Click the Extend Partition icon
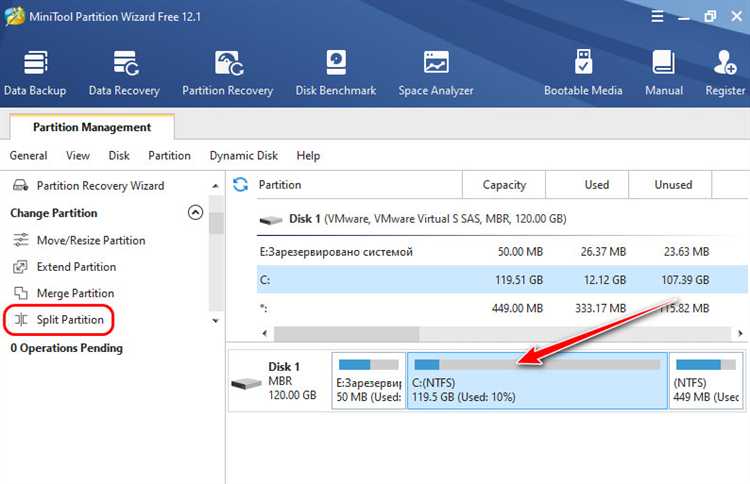This screenshot has width=750, height=484. (x=21, y=266)
